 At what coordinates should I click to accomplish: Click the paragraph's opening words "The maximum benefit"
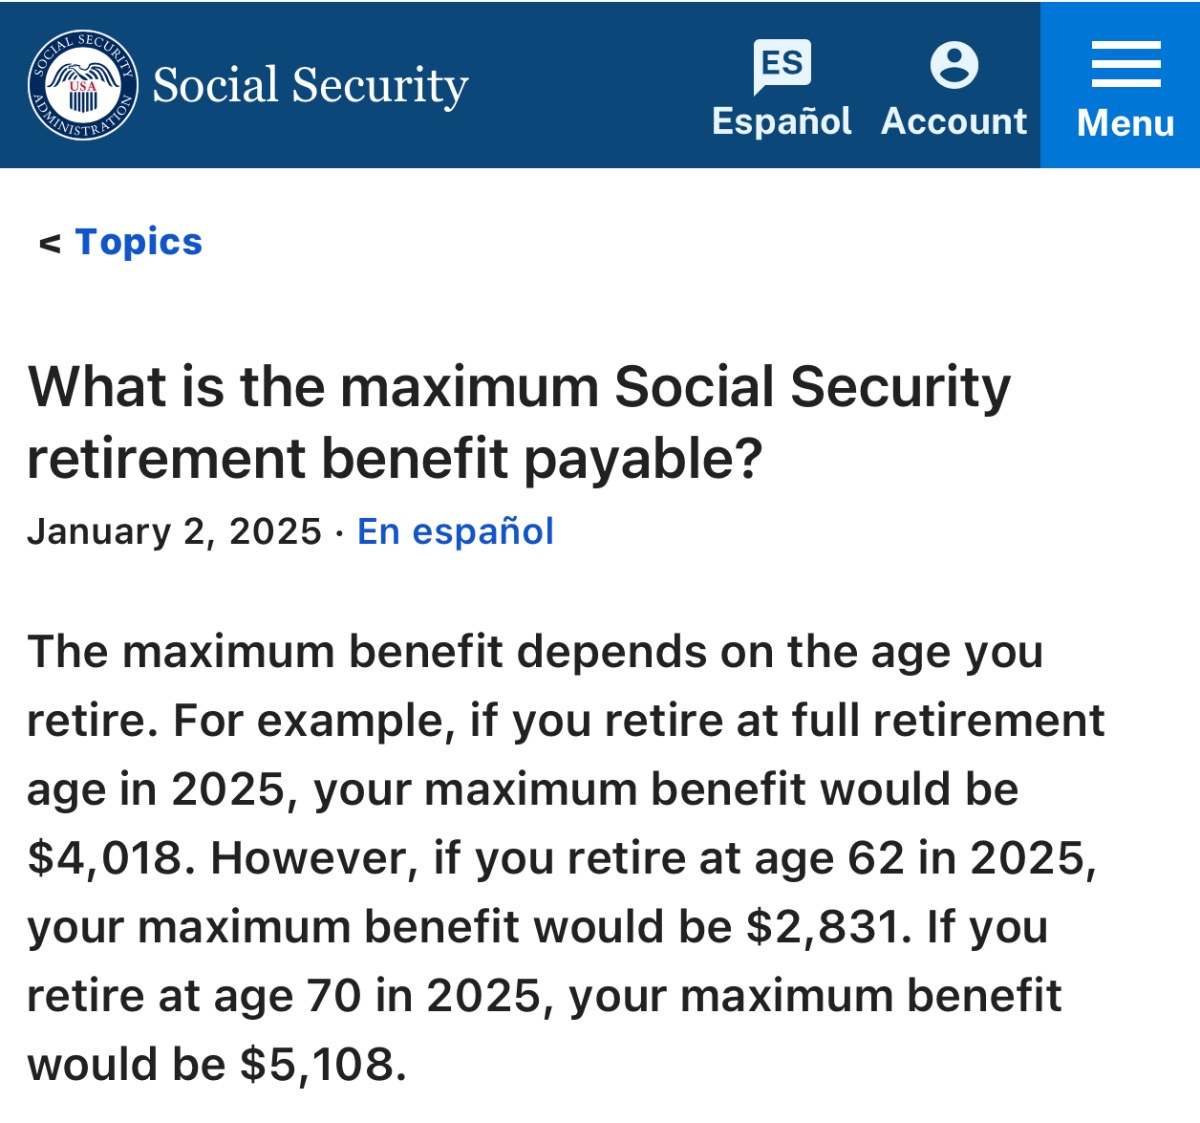pyautogui.click(x=265, y=652)
